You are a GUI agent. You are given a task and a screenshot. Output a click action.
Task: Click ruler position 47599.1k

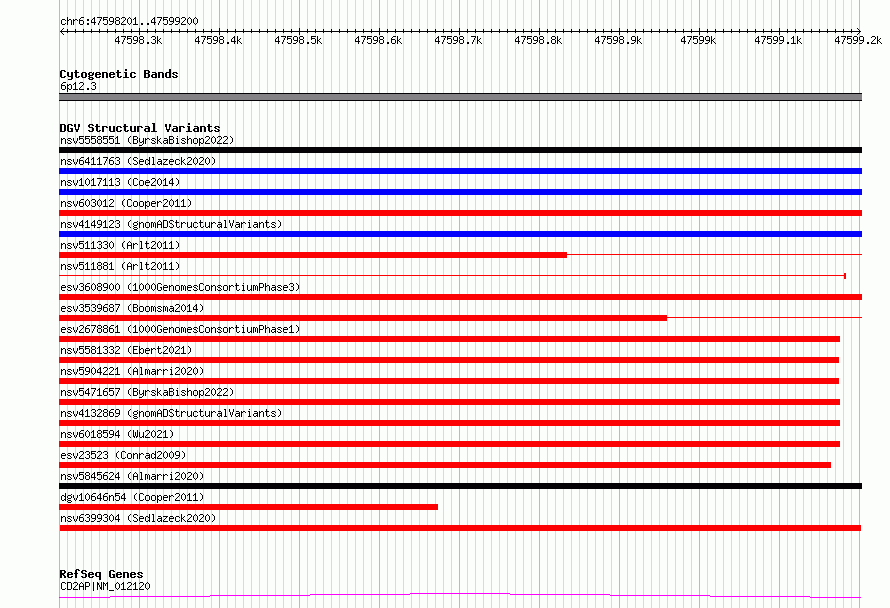778,40
